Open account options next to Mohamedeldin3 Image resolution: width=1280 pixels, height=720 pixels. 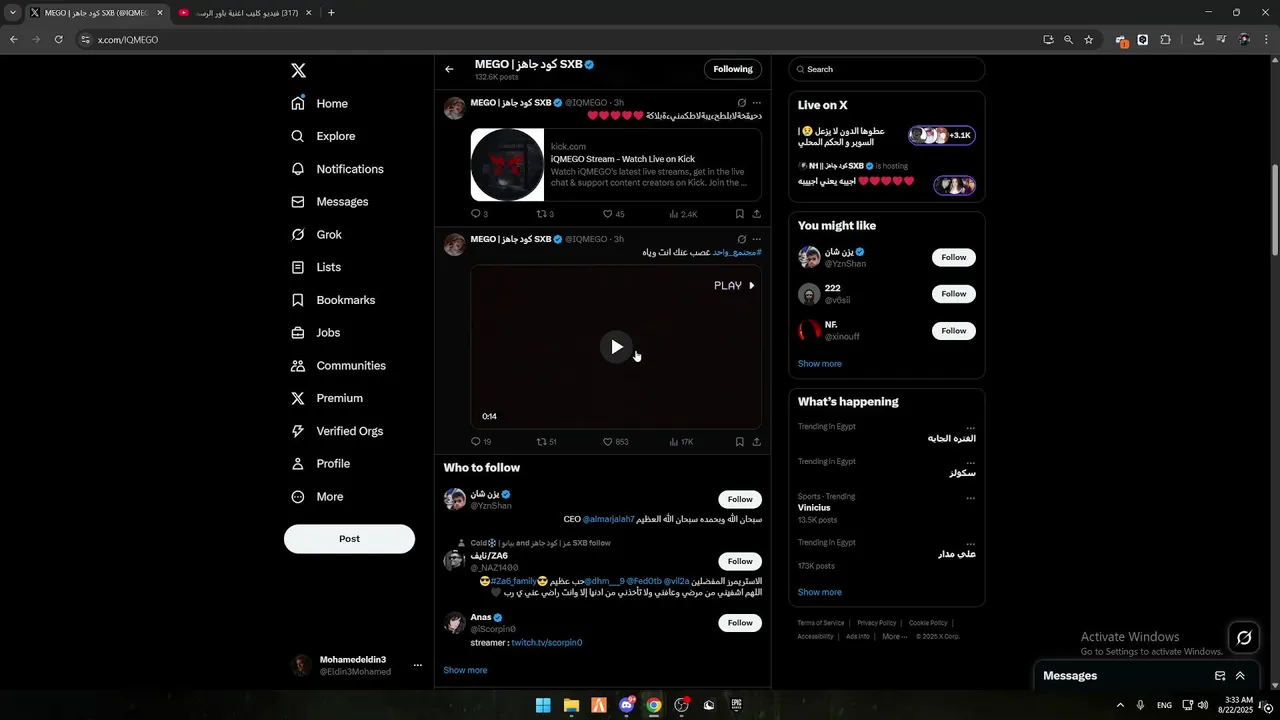point(418,665)
